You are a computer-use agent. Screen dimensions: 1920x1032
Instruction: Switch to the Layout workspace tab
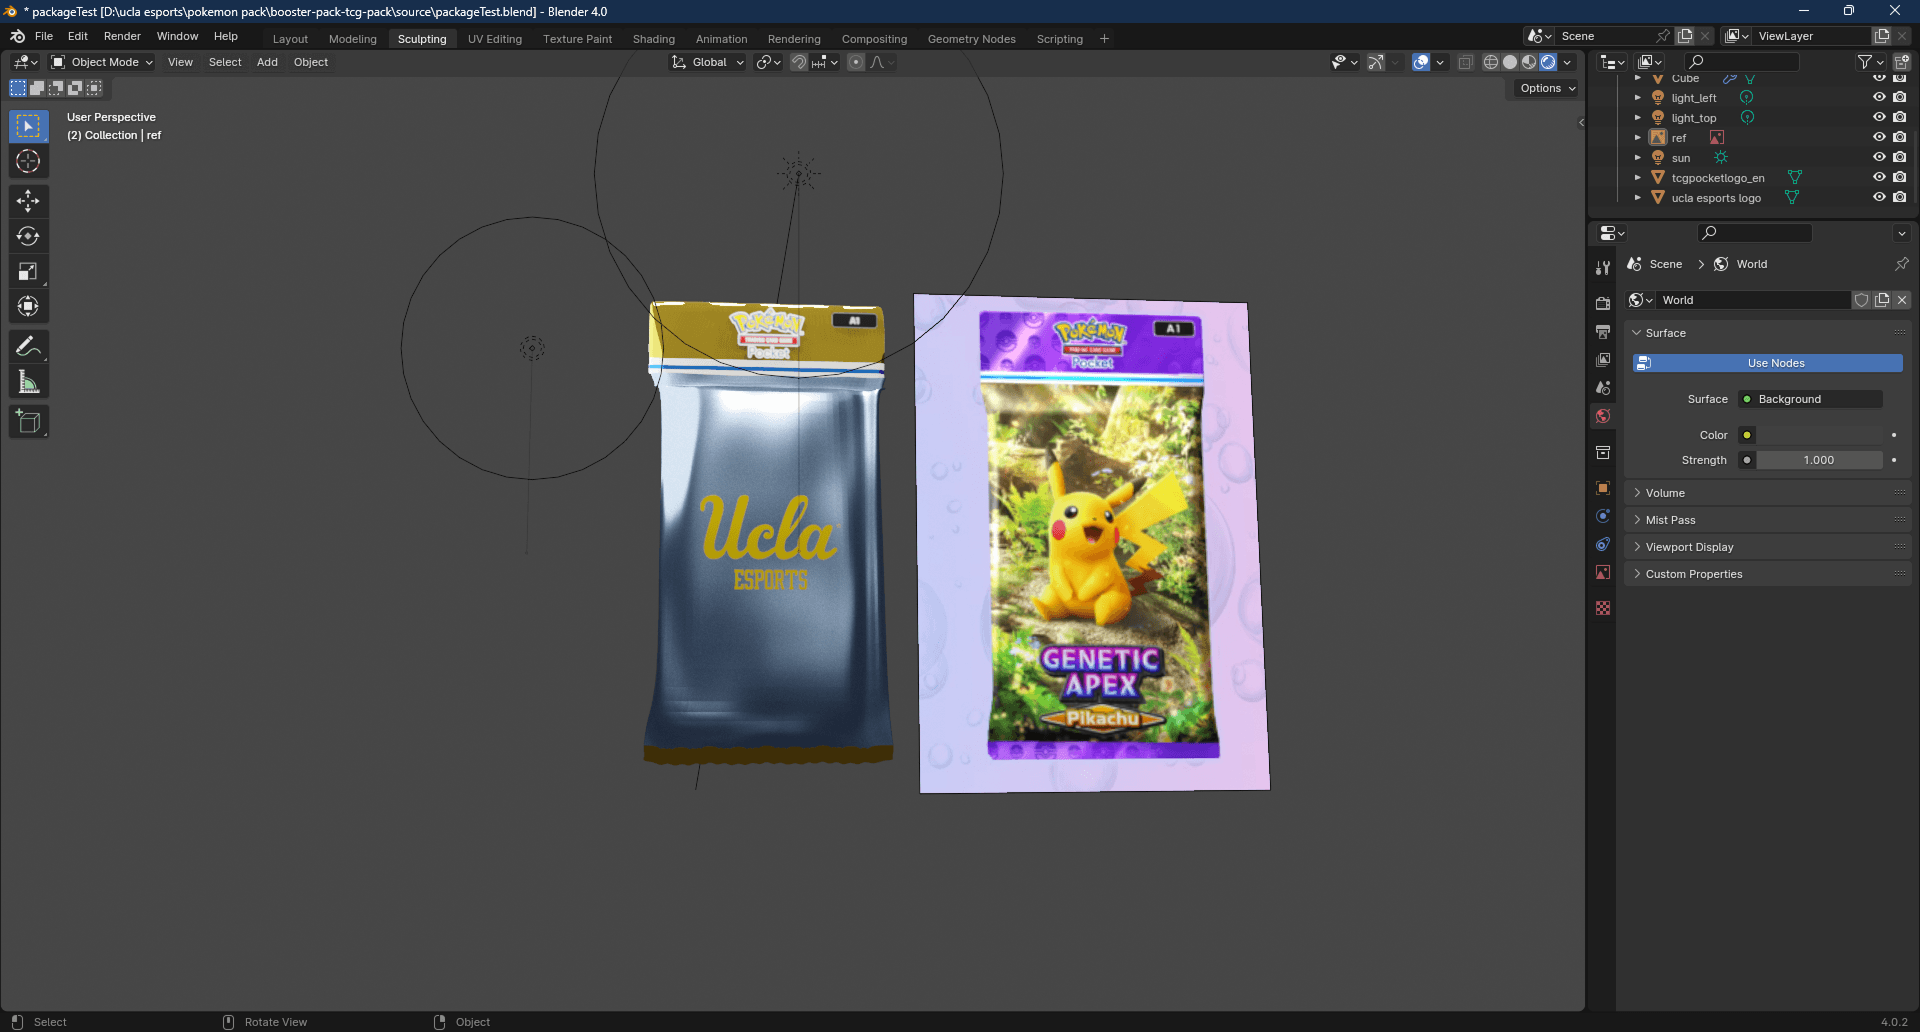pyautogui.click(x=290, y=39)
